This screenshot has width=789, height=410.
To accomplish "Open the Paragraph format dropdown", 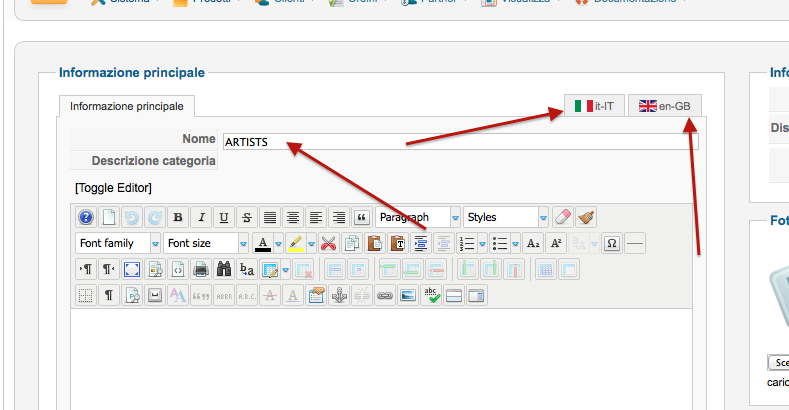I will [x=418, y=217].
